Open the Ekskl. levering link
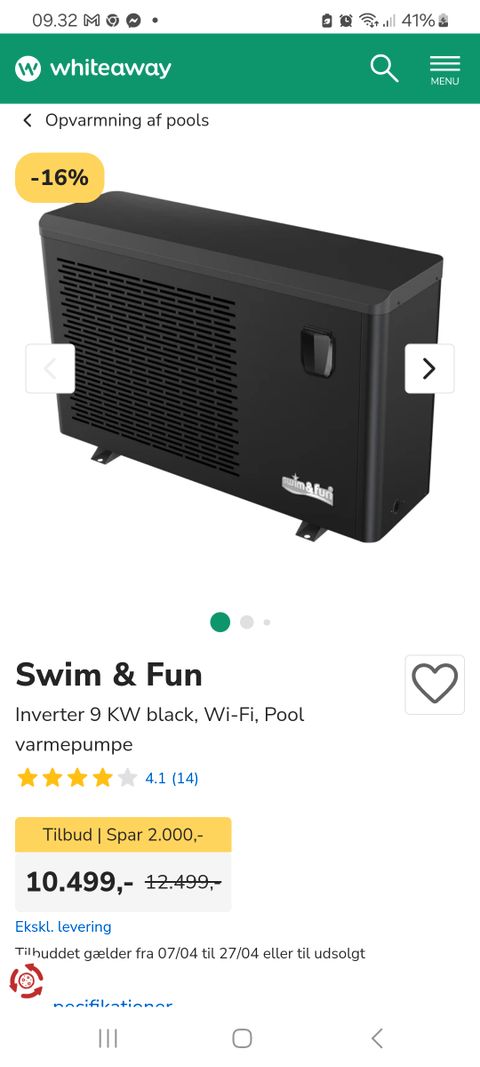This screenshot has height=1067, width=480. (x=63, y=927)
